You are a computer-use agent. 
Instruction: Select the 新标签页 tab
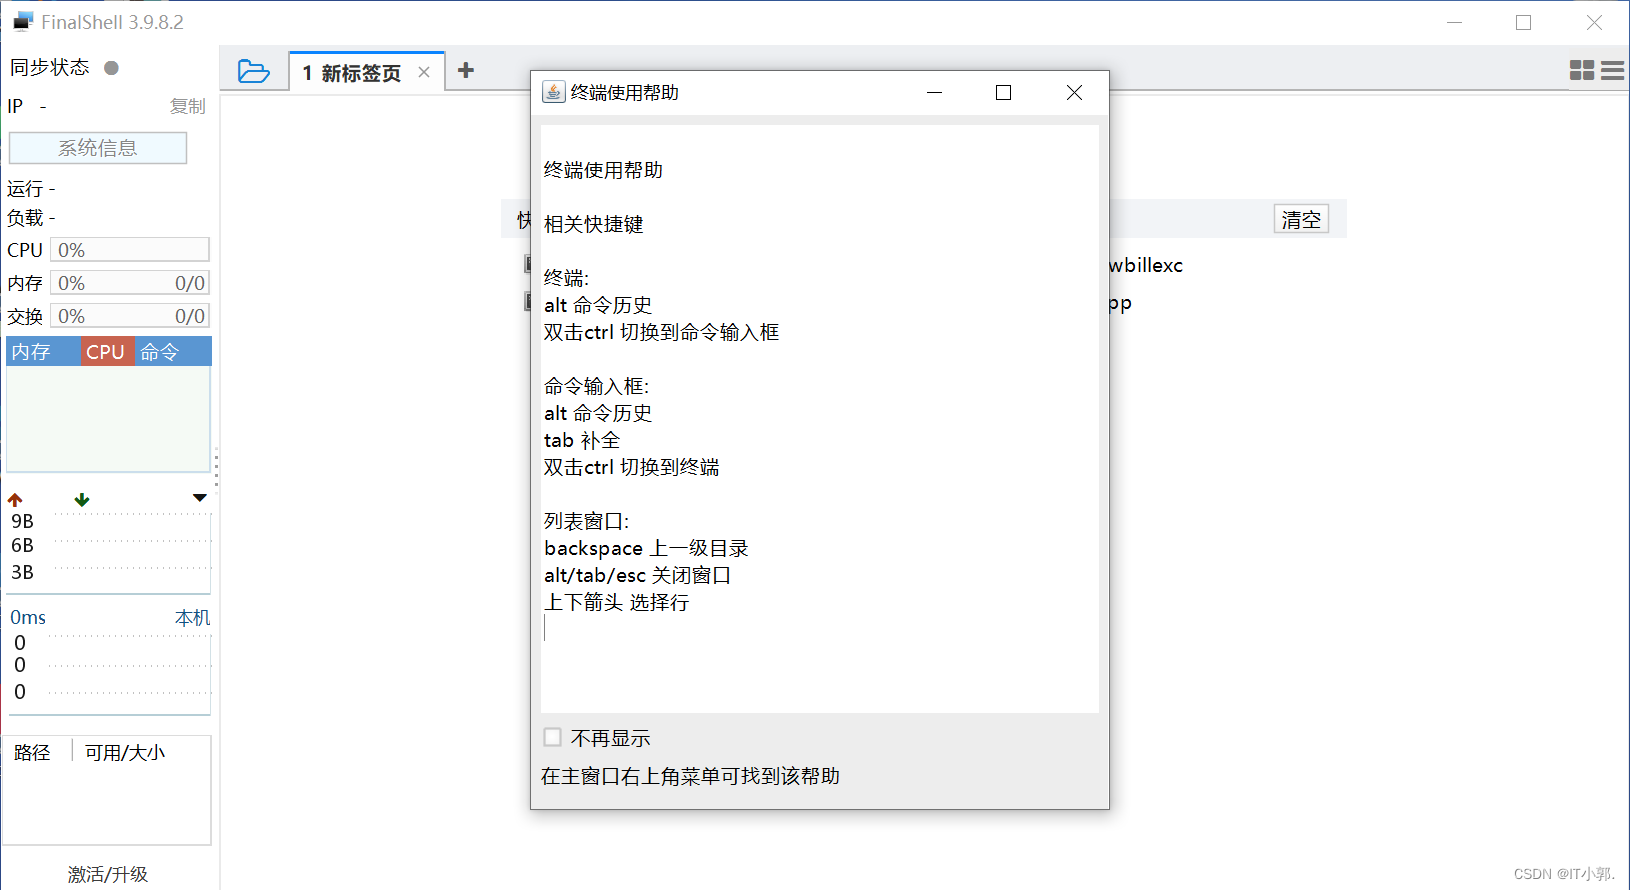coord(367,72)
